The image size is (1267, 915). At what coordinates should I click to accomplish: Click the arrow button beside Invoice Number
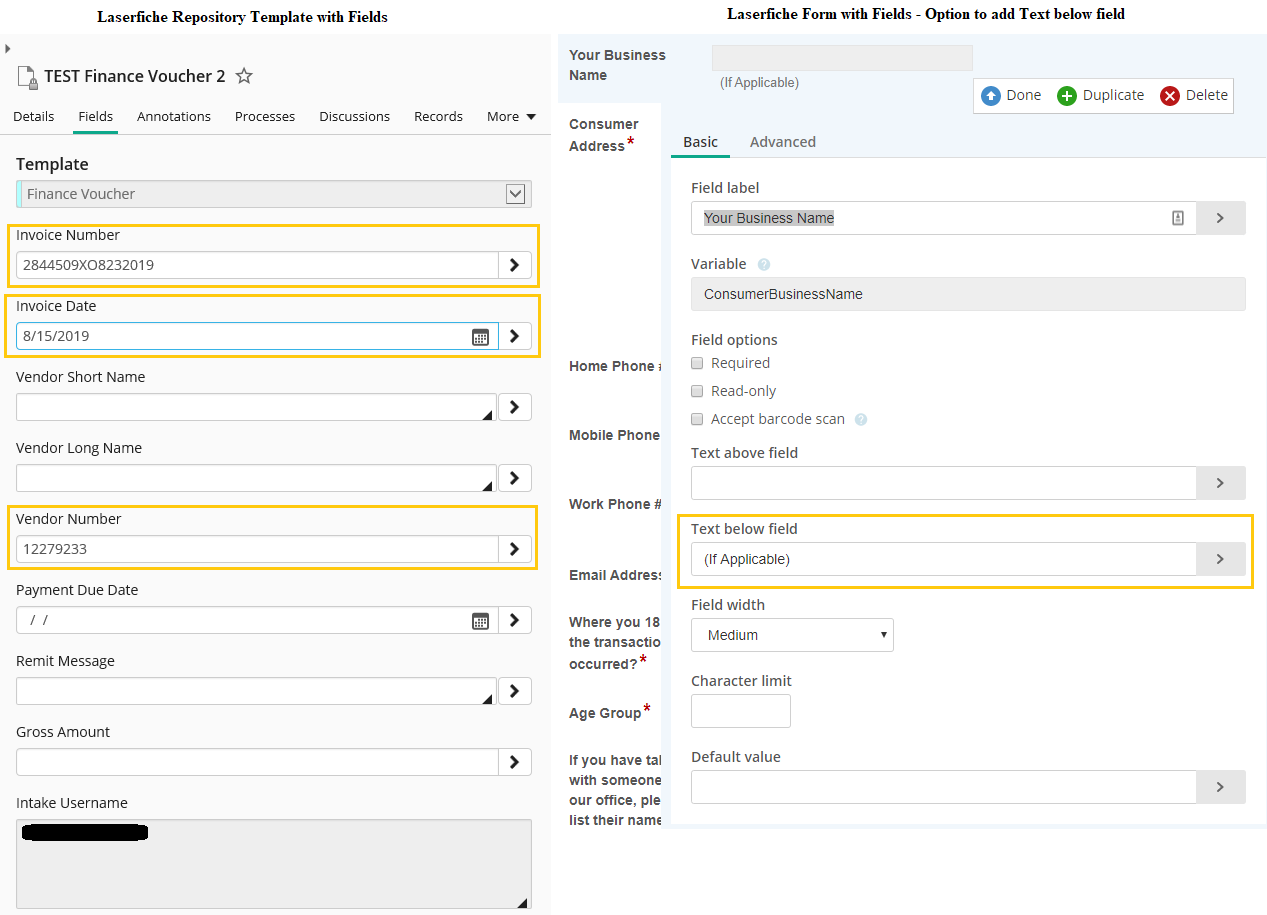(x=515, y=265)
